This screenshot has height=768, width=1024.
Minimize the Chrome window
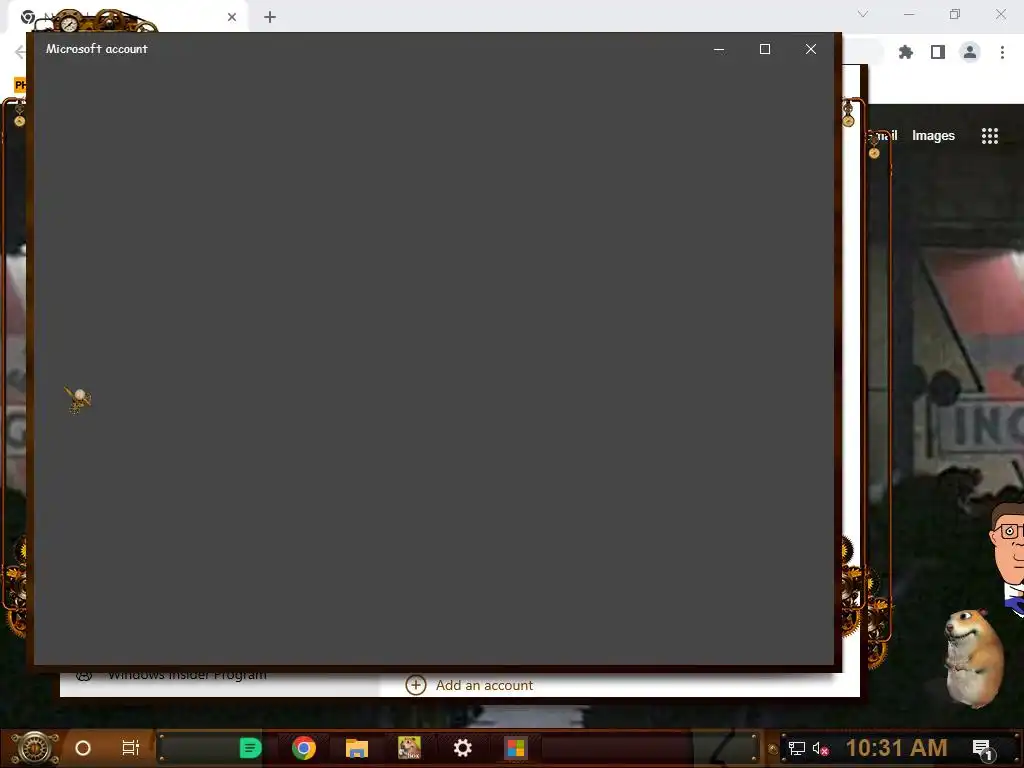[x=909, y=14]
